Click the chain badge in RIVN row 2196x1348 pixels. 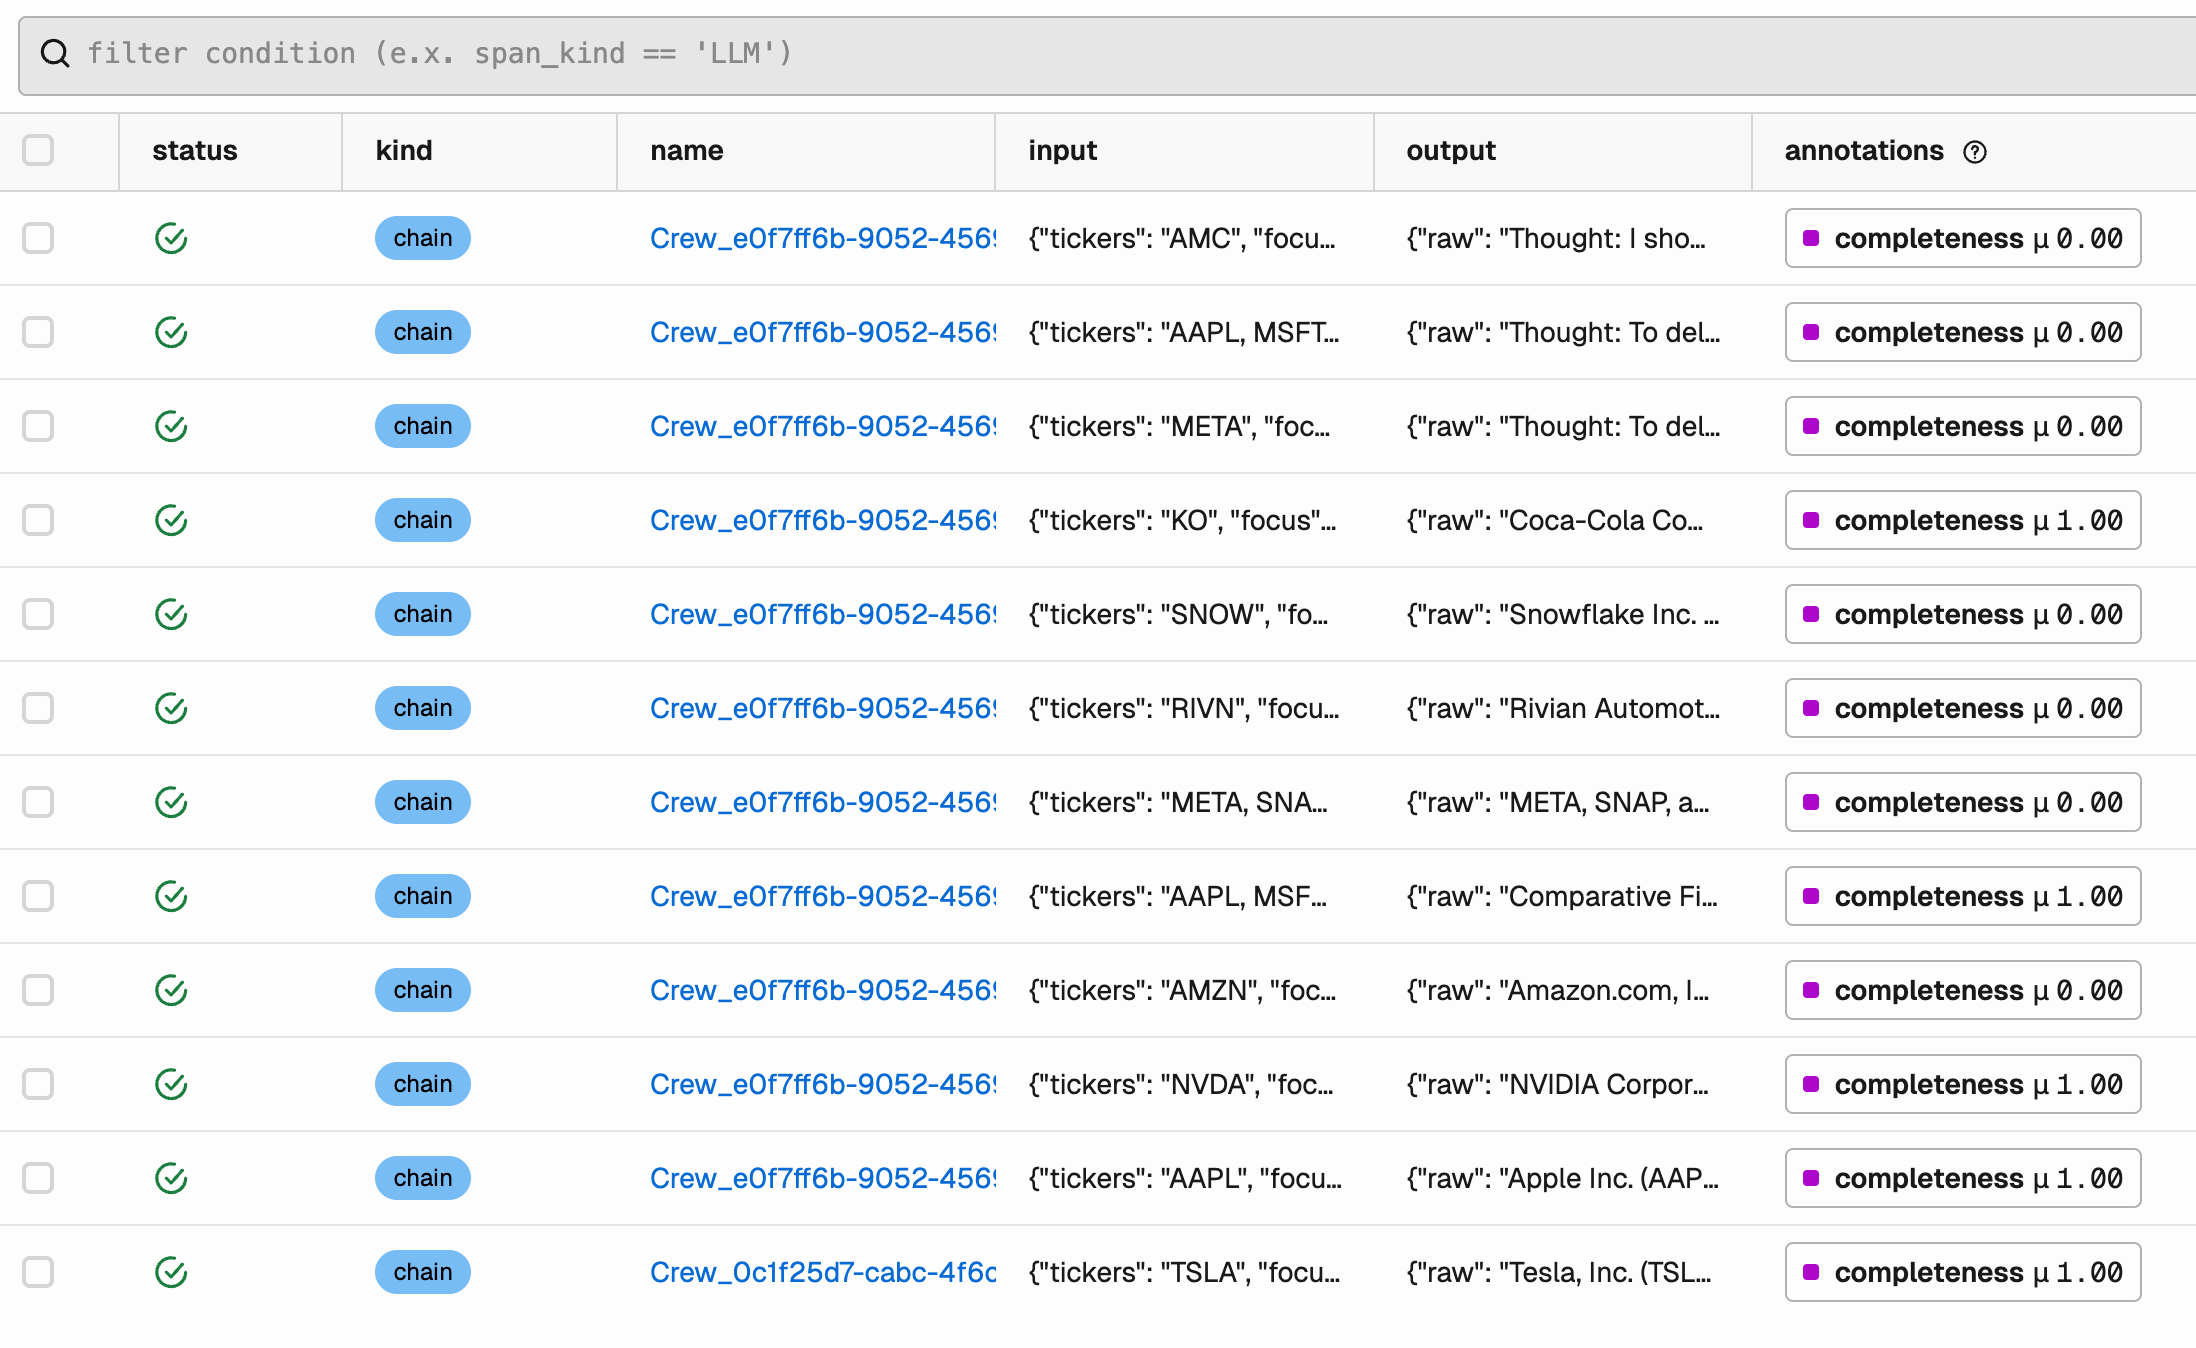click(422, 709)
